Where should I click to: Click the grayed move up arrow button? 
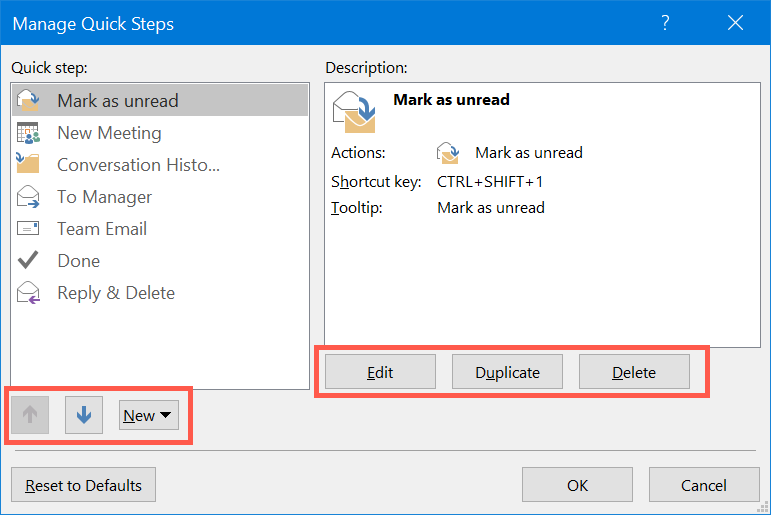(x=30, y=415)
